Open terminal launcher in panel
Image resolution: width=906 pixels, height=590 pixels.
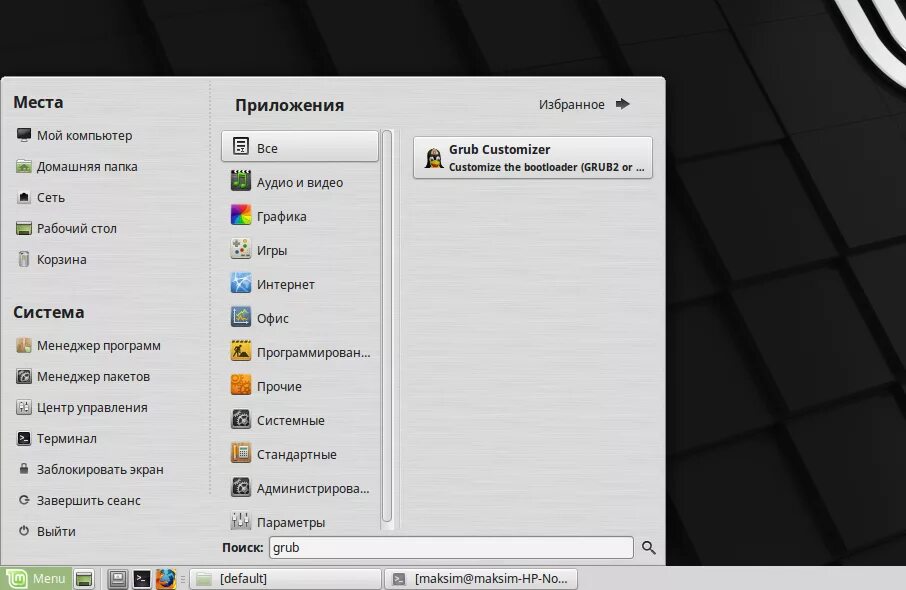point(142,578)
